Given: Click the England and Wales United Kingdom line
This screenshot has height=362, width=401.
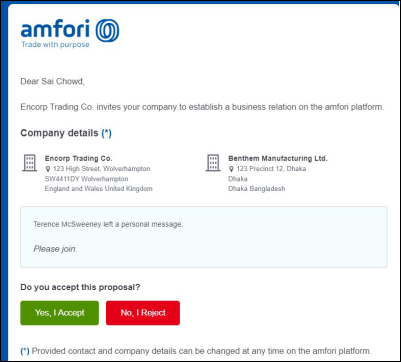Looking at the screenshot, I should [x=99, y=189].
